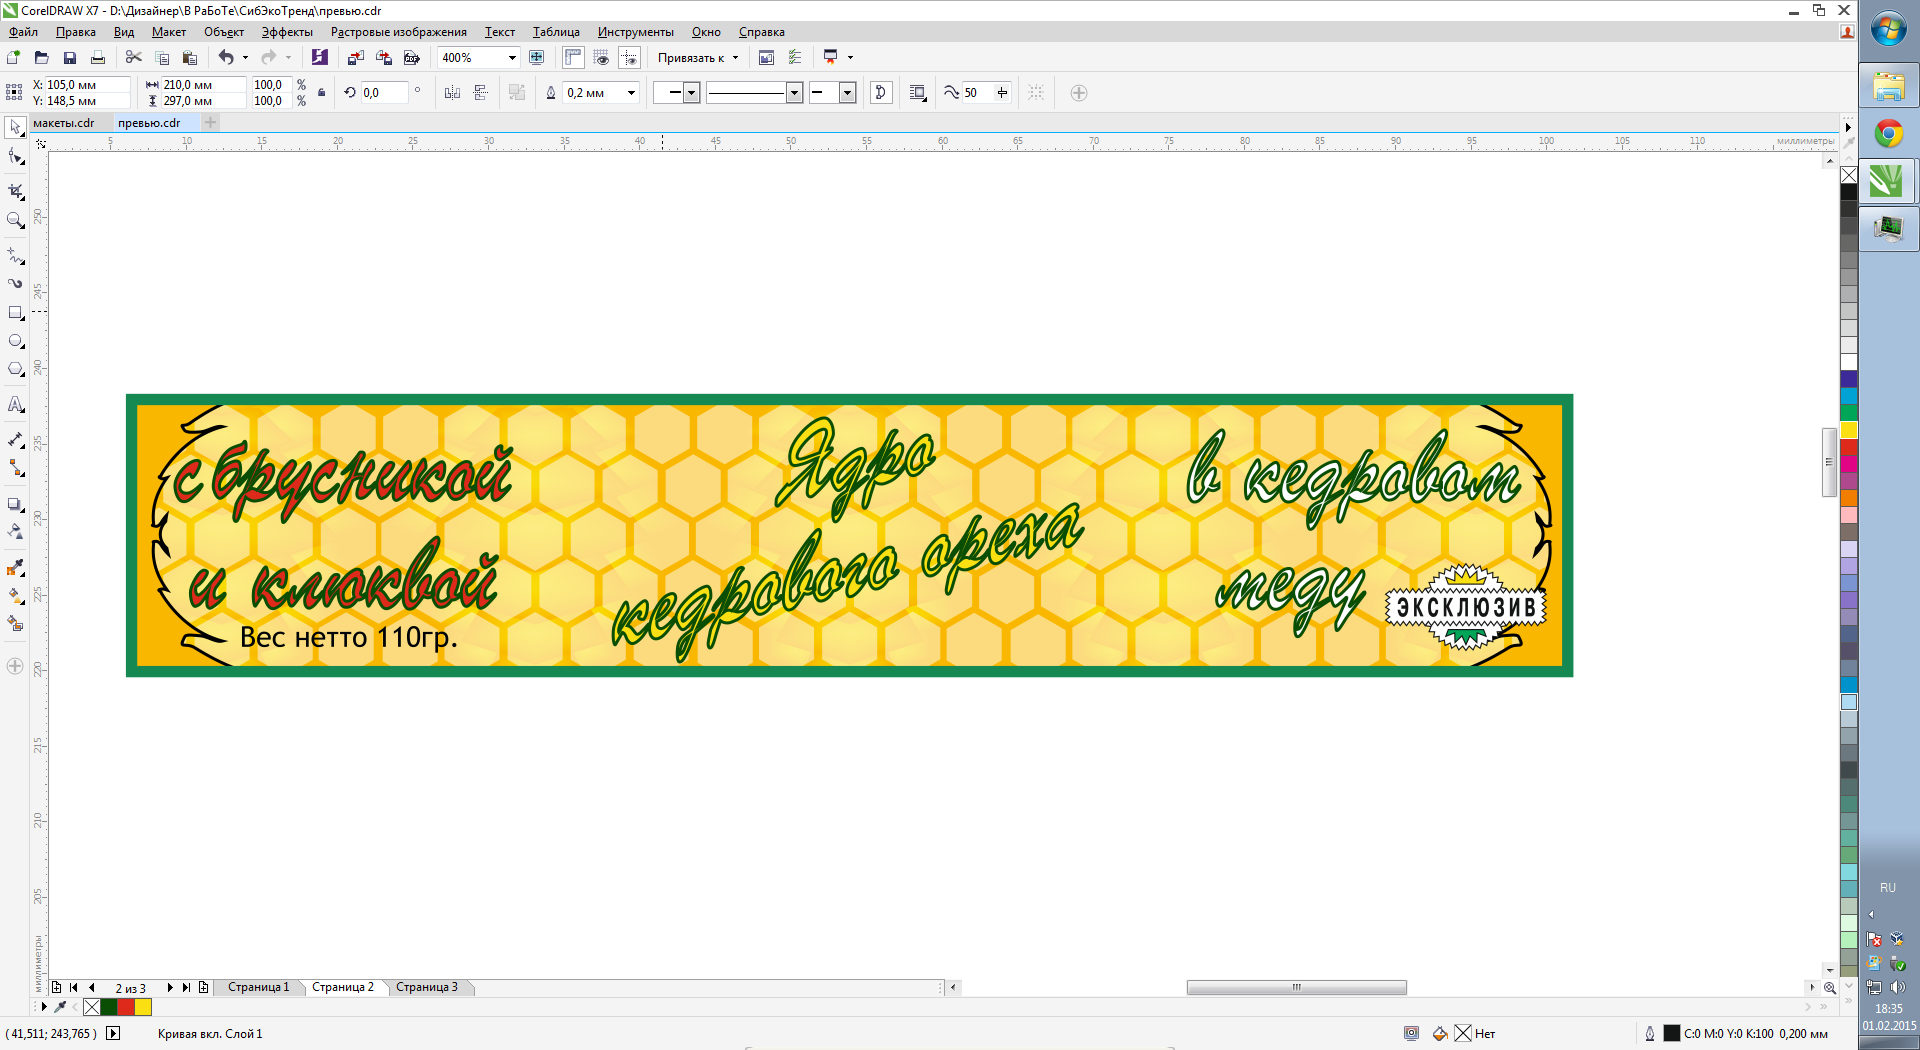
Task: Select the Transparency tool
Action: click(x=15, y=532)
